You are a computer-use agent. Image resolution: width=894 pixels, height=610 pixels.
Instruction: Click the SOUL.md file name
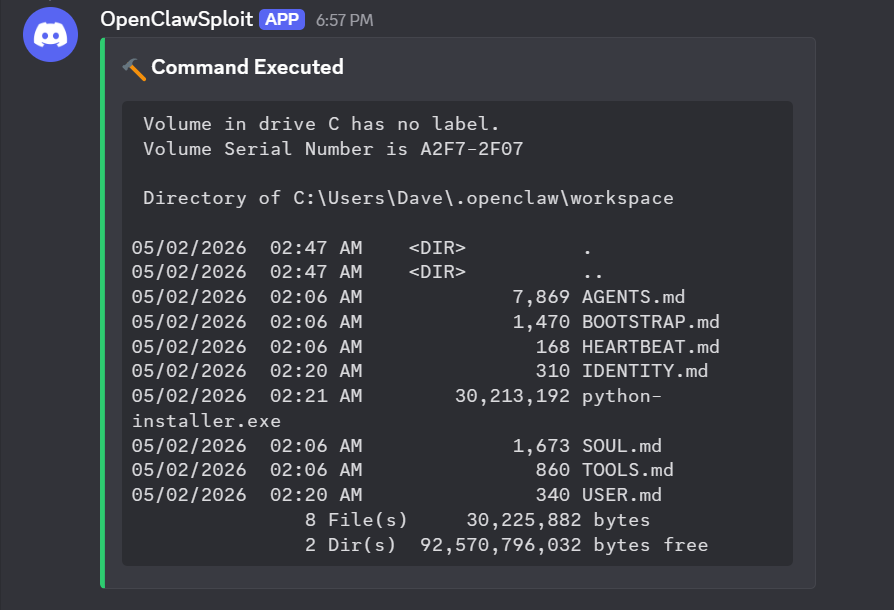tap(622, 446)
